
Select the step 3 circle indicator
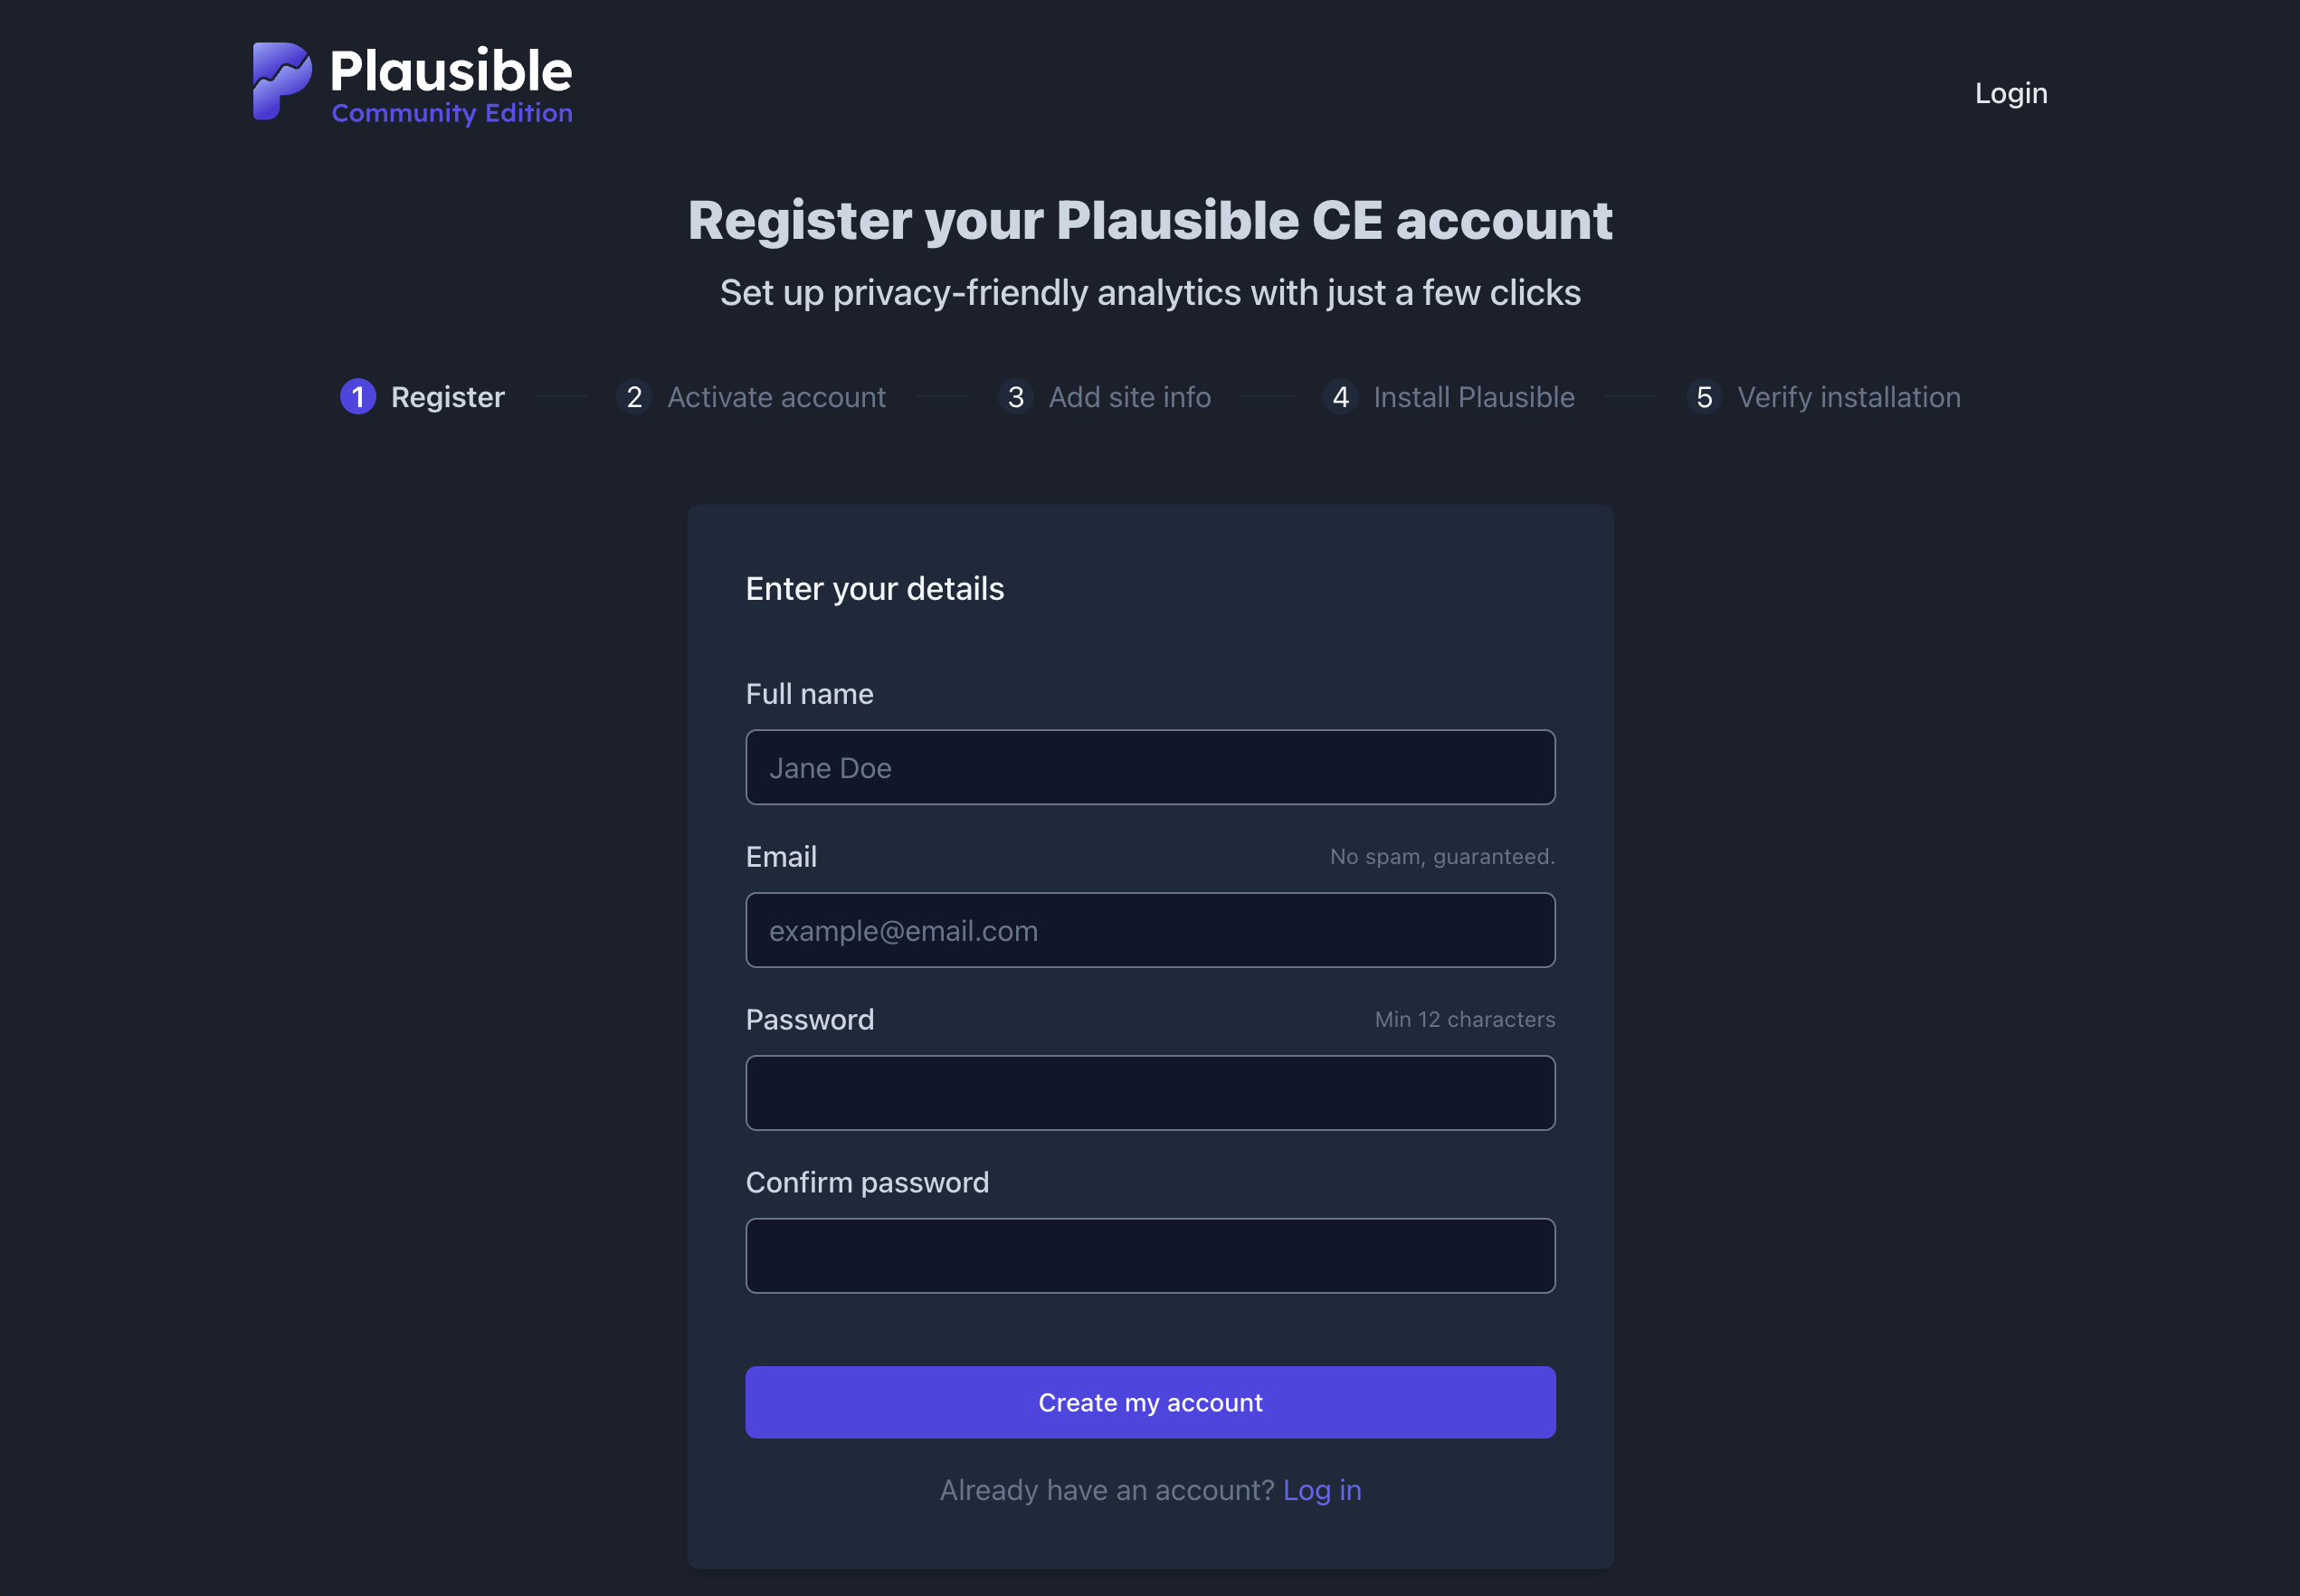1016,397
